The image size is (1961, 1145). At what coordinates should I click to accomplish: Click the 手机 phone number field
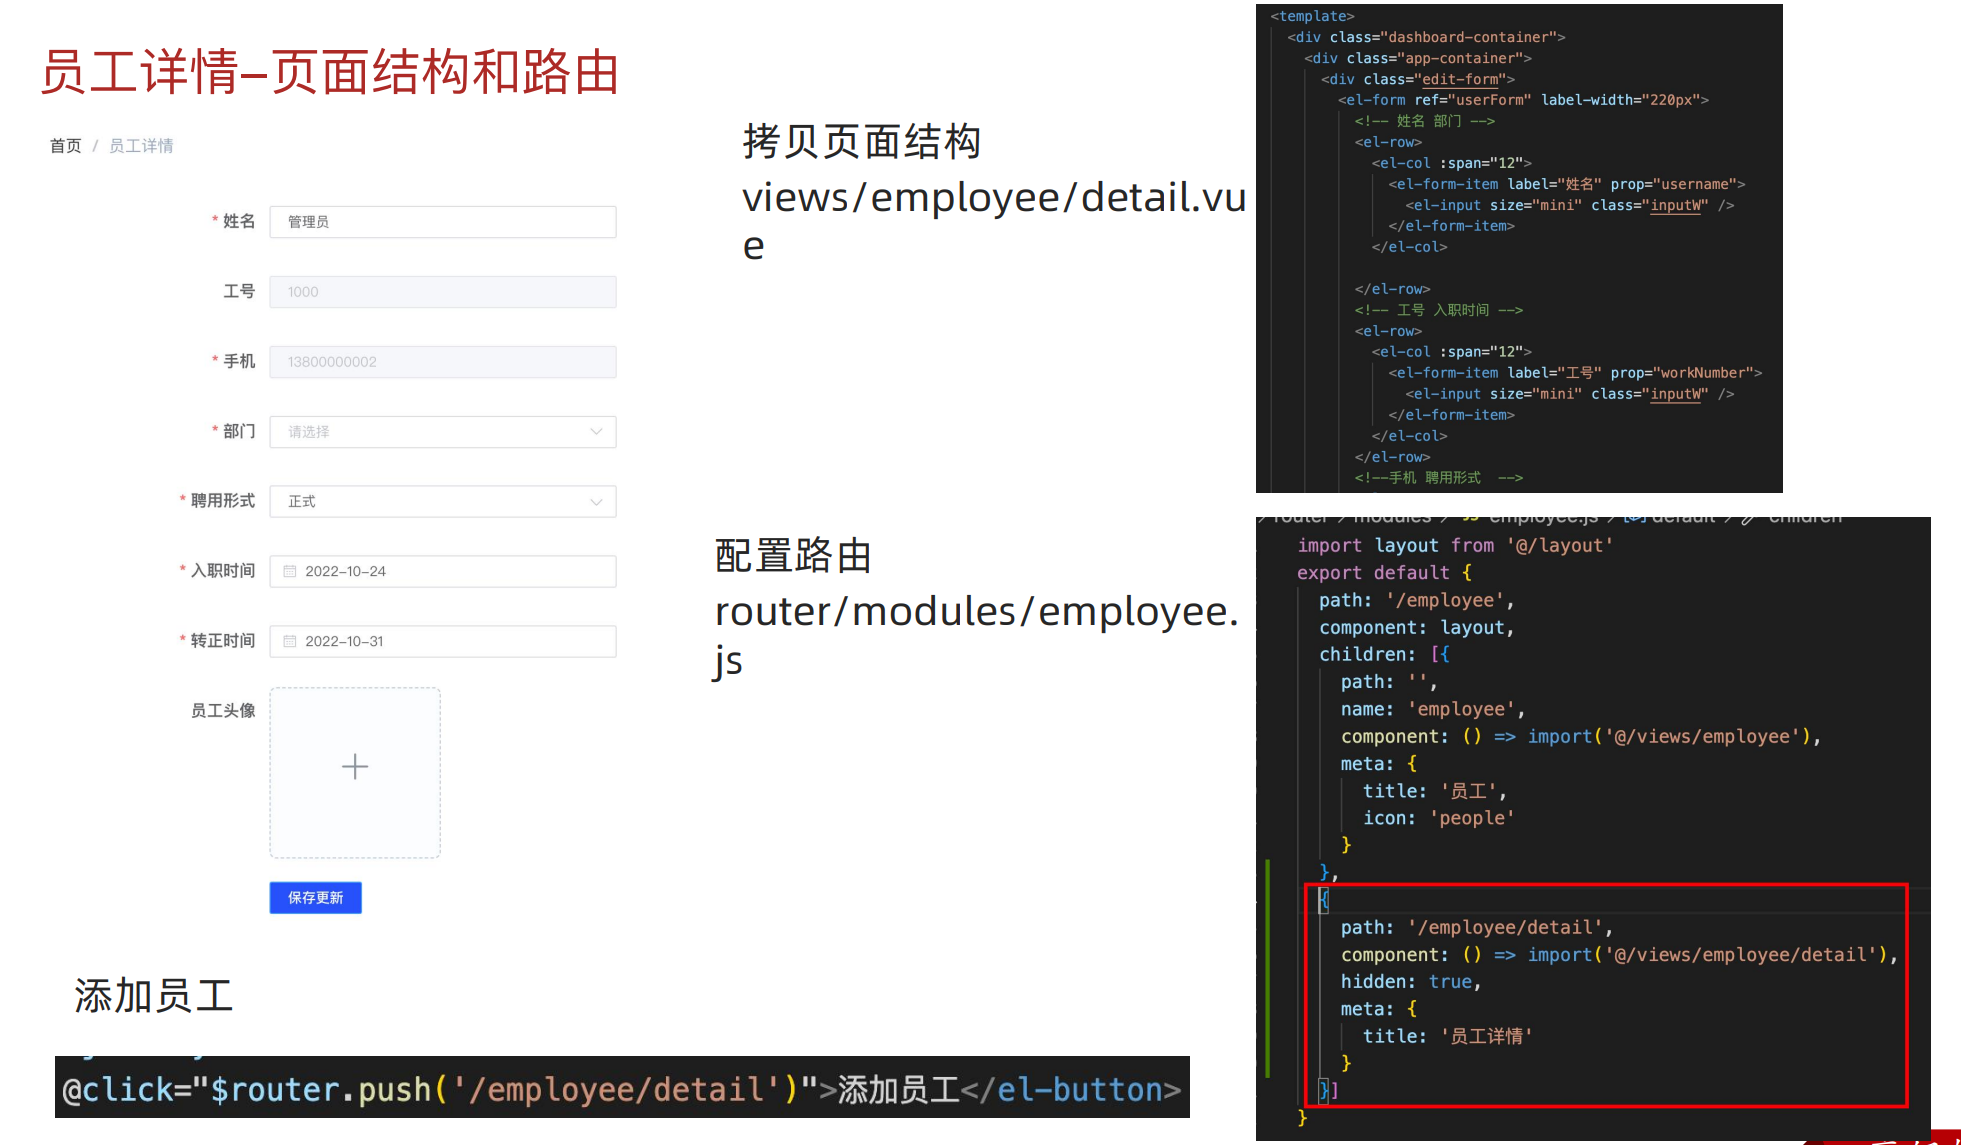(x=442, y=361)
